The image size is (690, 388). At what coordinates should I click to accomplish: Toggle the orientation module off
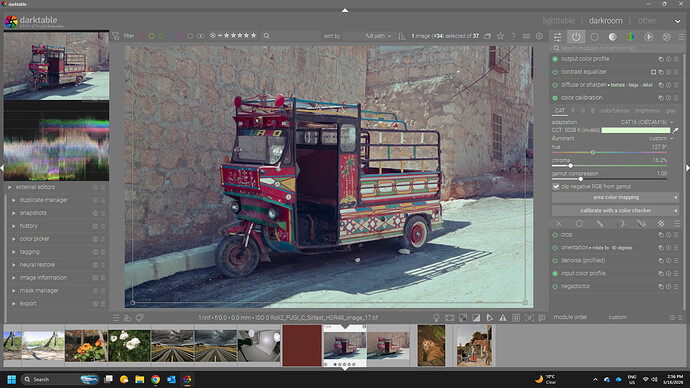tap(555, 248)
